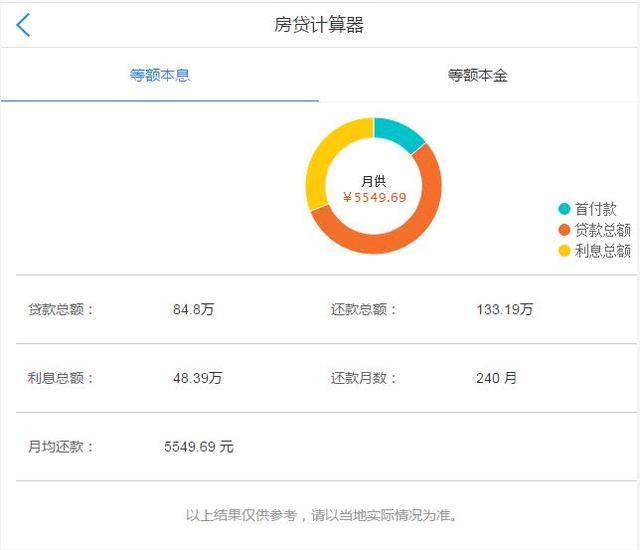Click the disclaimer text at the bottom
Screen dimensions: 640x550
[321, 516]
